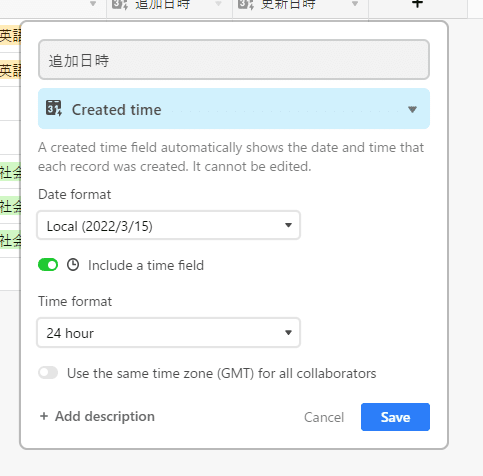Disable the Include a time field toggle

pyautogui.click(x=48, y=265)
